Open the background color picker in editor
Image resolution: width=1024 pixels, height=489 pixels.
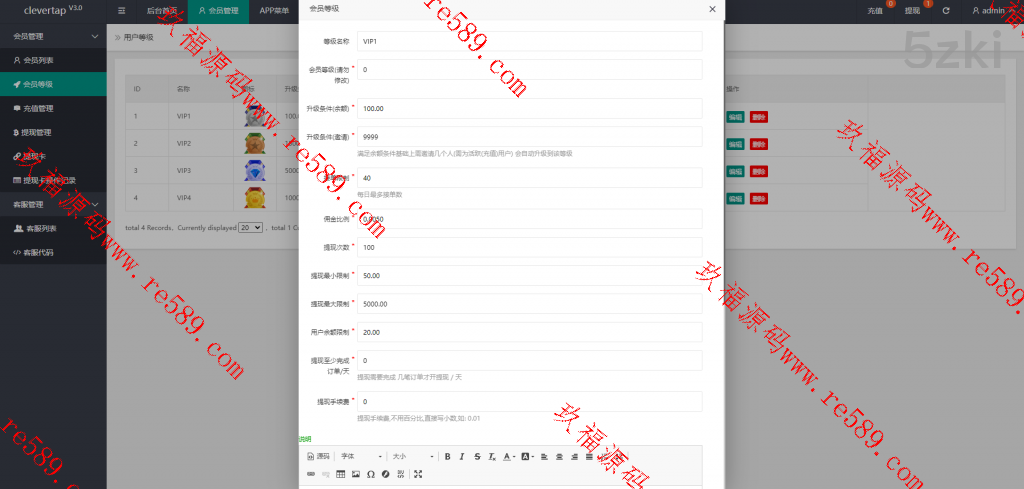[528, 456]
